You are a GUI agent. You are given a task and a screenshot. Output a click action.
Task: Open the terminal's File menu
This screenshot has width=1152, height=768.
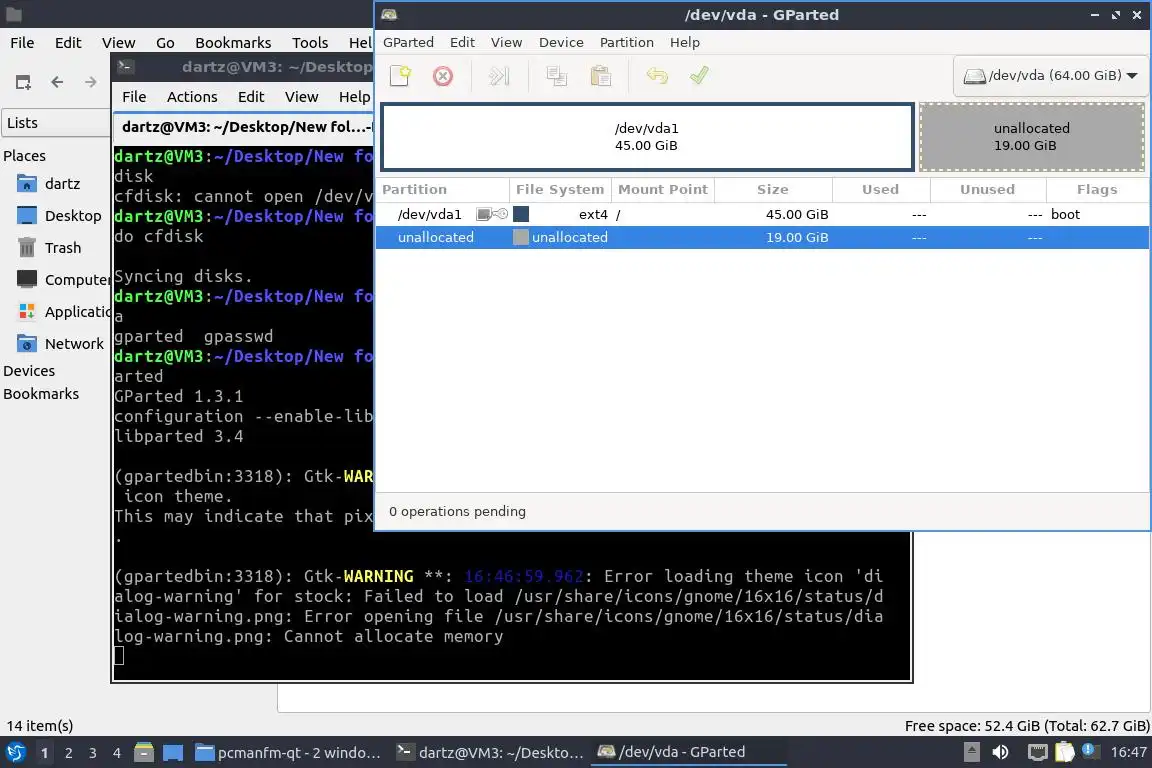tap(134, 97)
